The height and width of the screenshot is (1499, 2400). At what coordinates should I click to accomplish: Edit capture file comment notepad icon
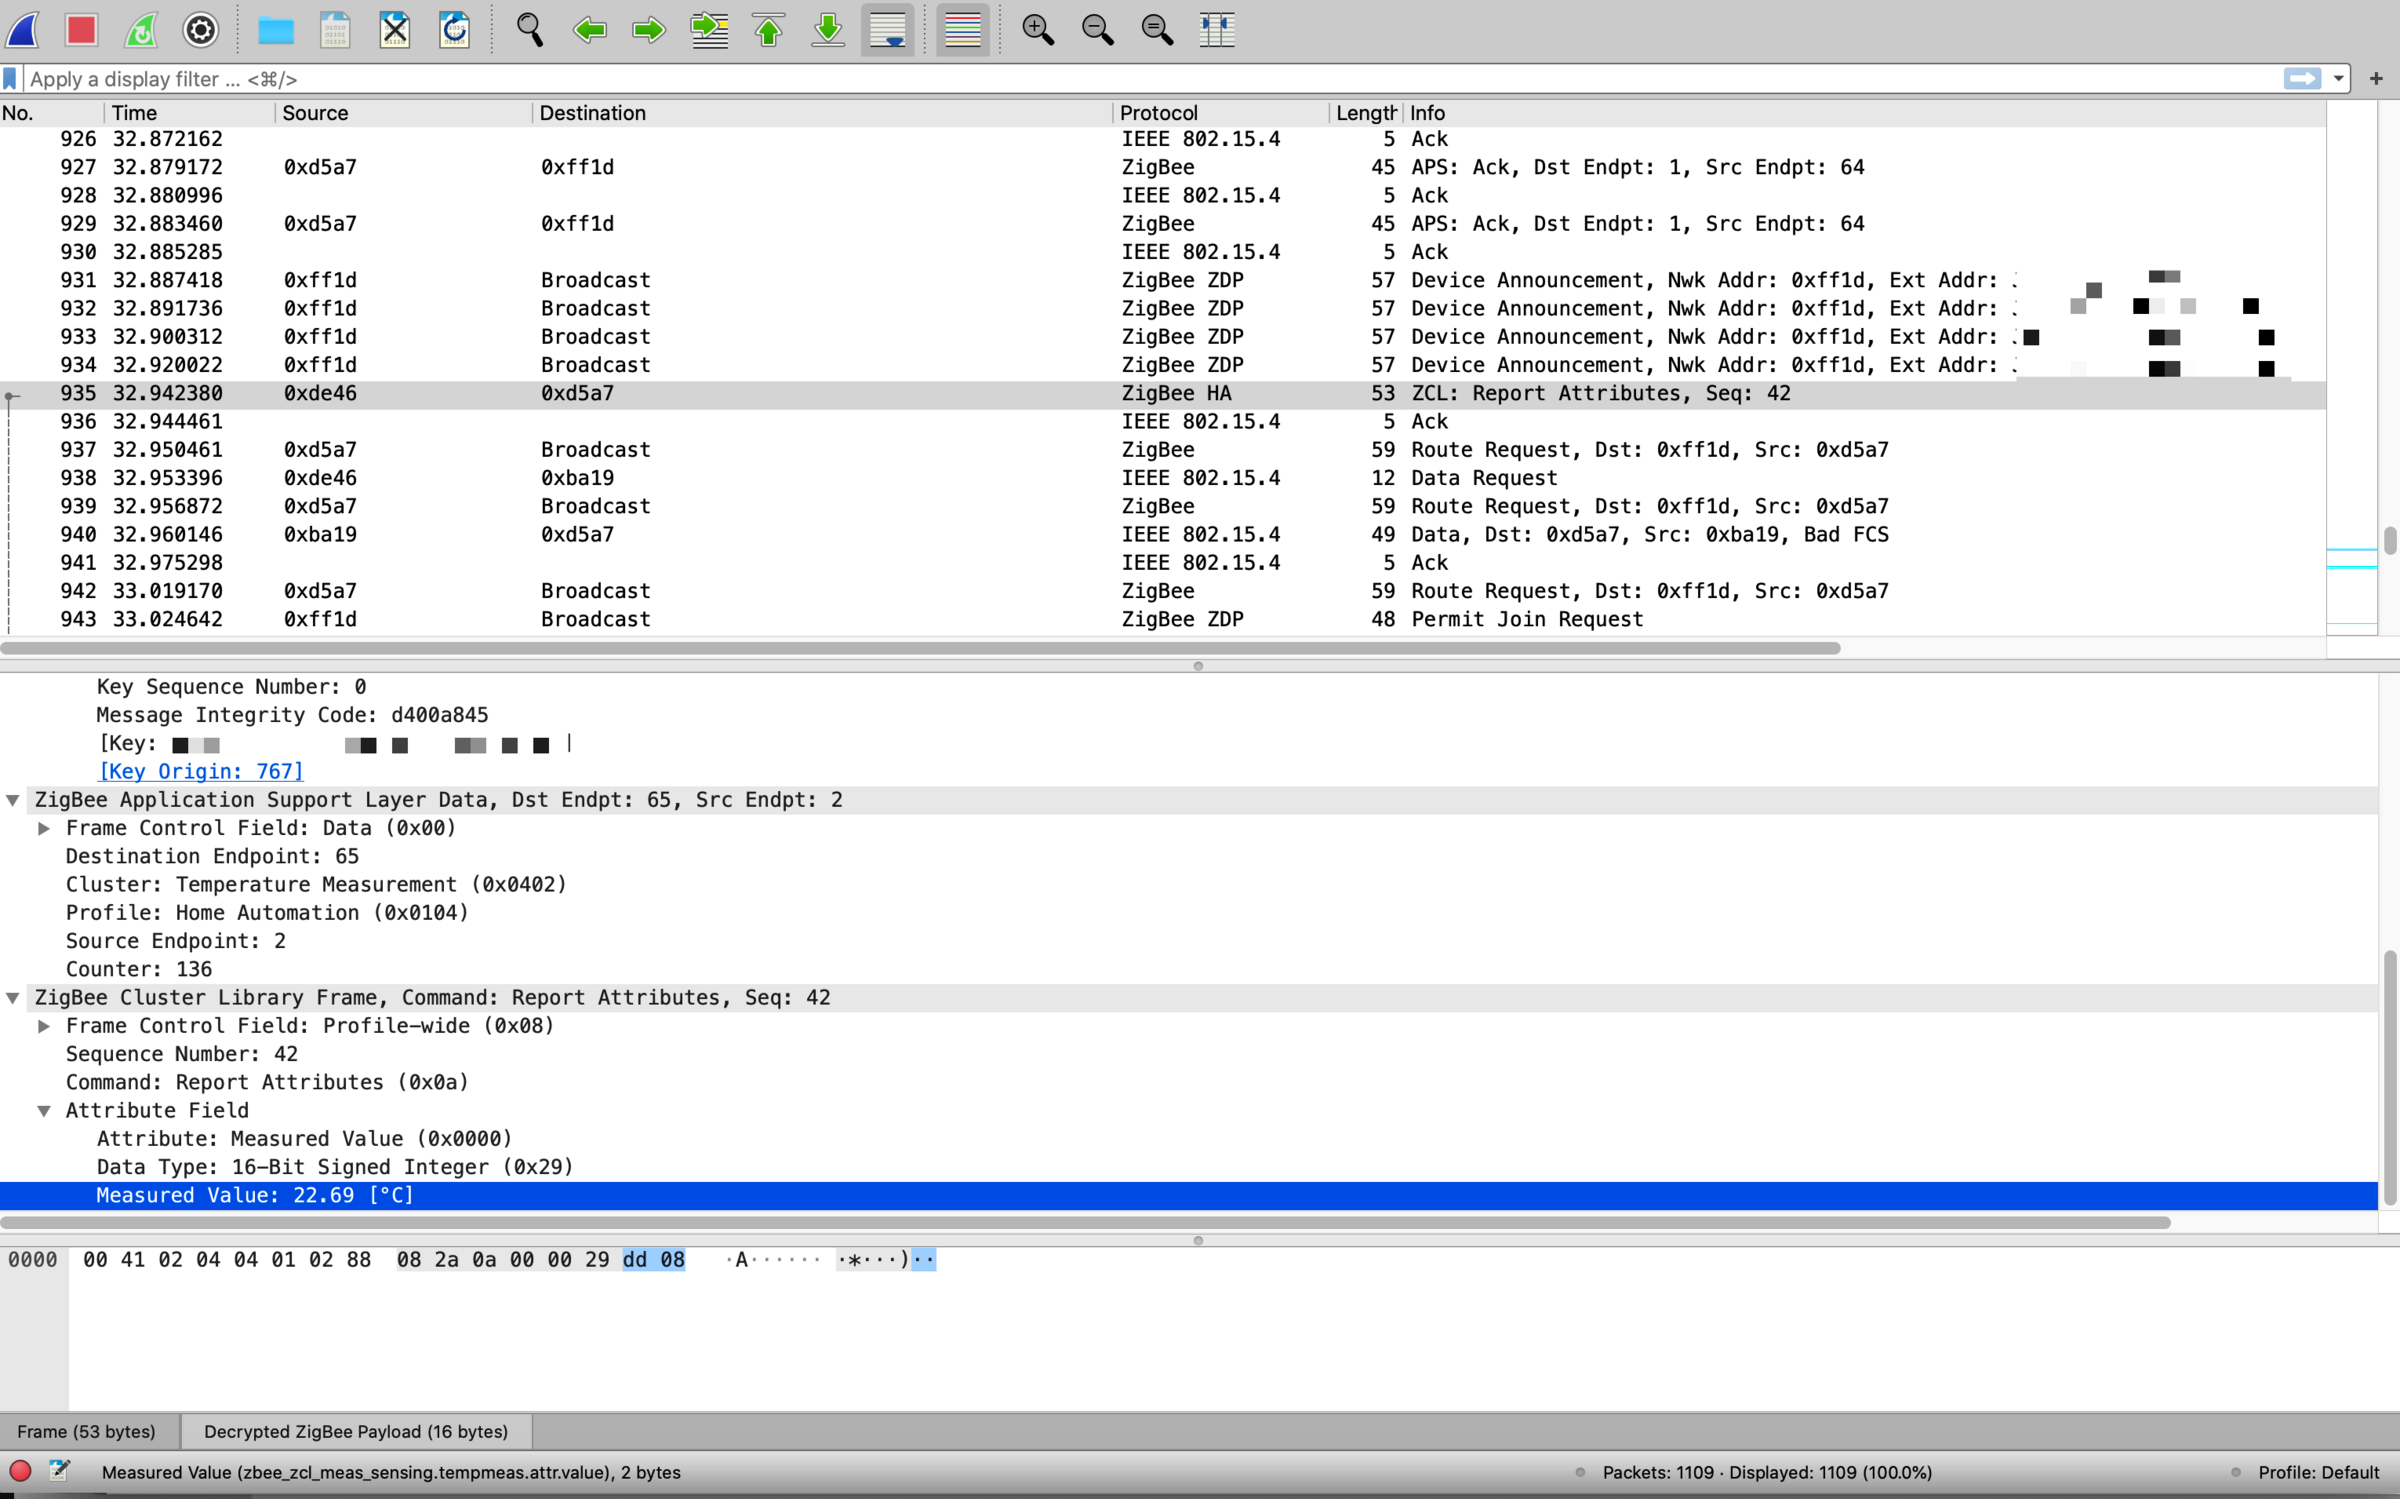pos(60,1471)
